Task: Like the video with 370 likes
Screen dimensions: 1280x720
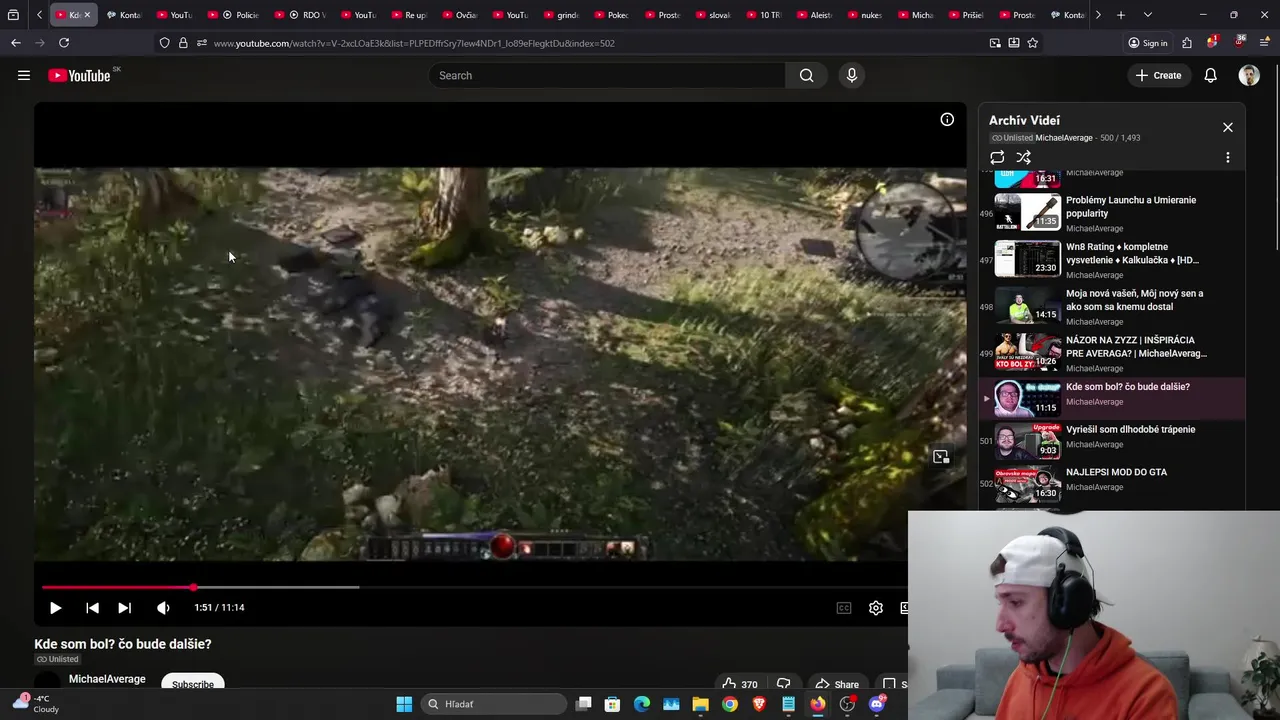Action: click(x=741, y=684)
